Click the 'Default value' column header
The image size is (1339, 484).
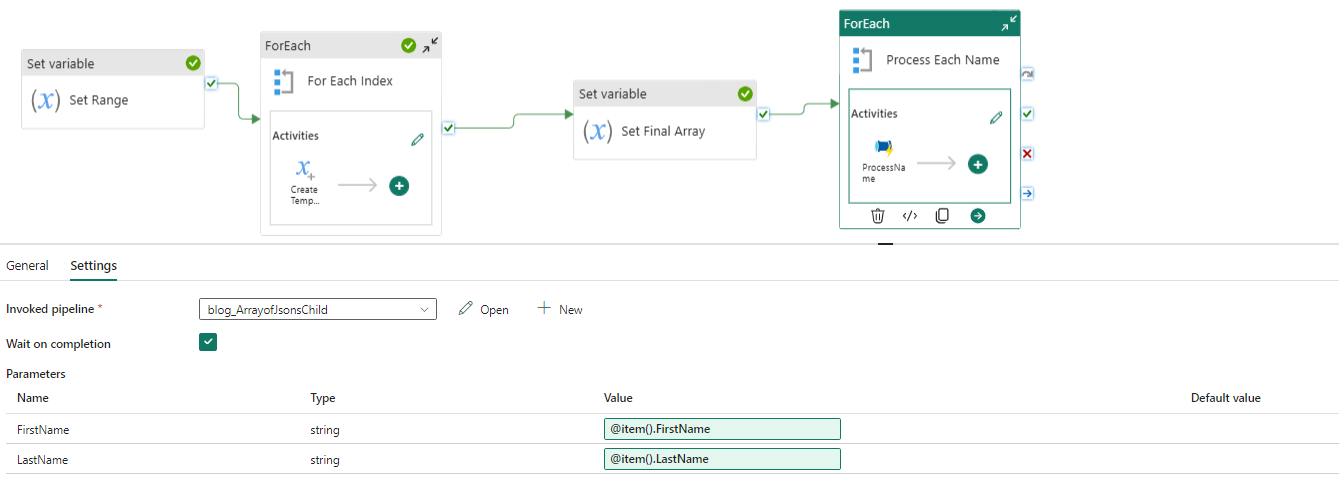1225,398
